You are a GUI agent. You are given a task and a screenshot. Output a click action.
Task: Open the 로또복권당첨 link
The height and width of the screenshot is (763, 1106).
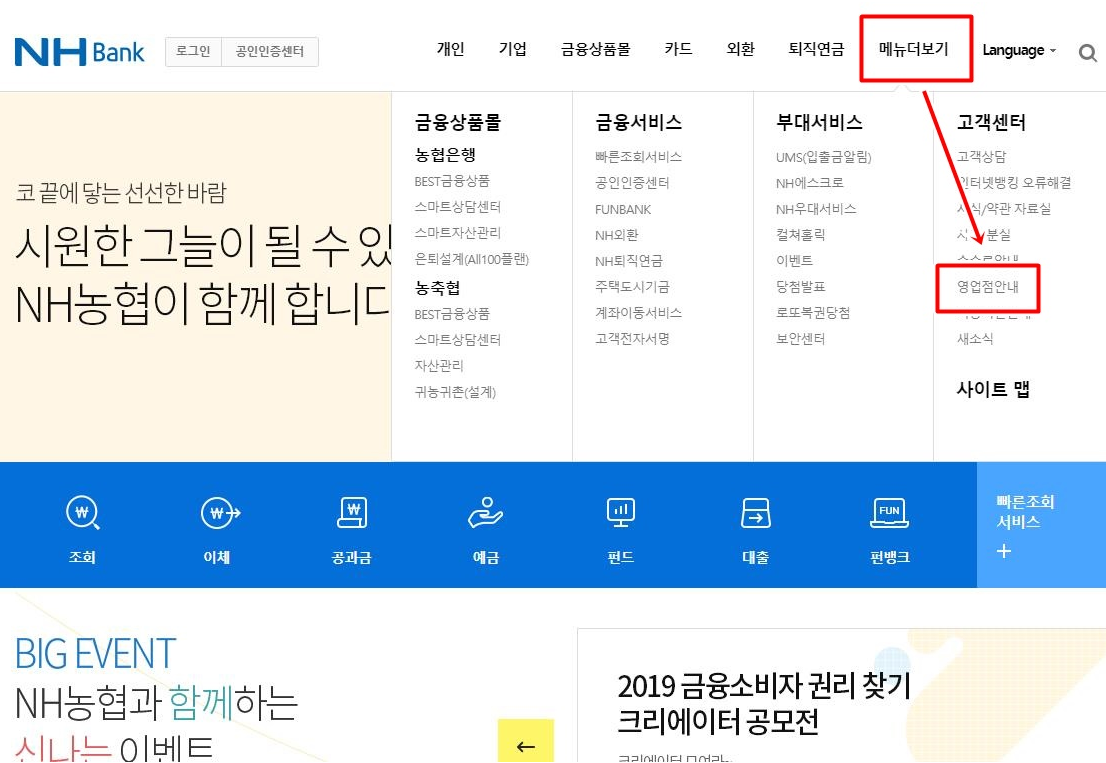(x=813, y=312)
